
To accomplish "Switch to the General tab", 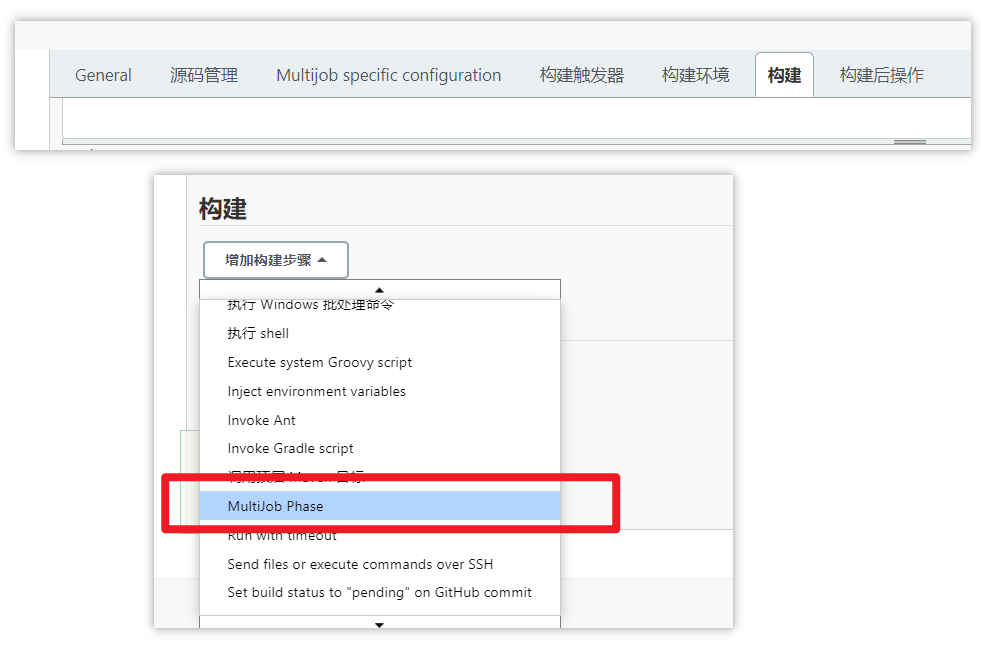I will pos(102,74).
